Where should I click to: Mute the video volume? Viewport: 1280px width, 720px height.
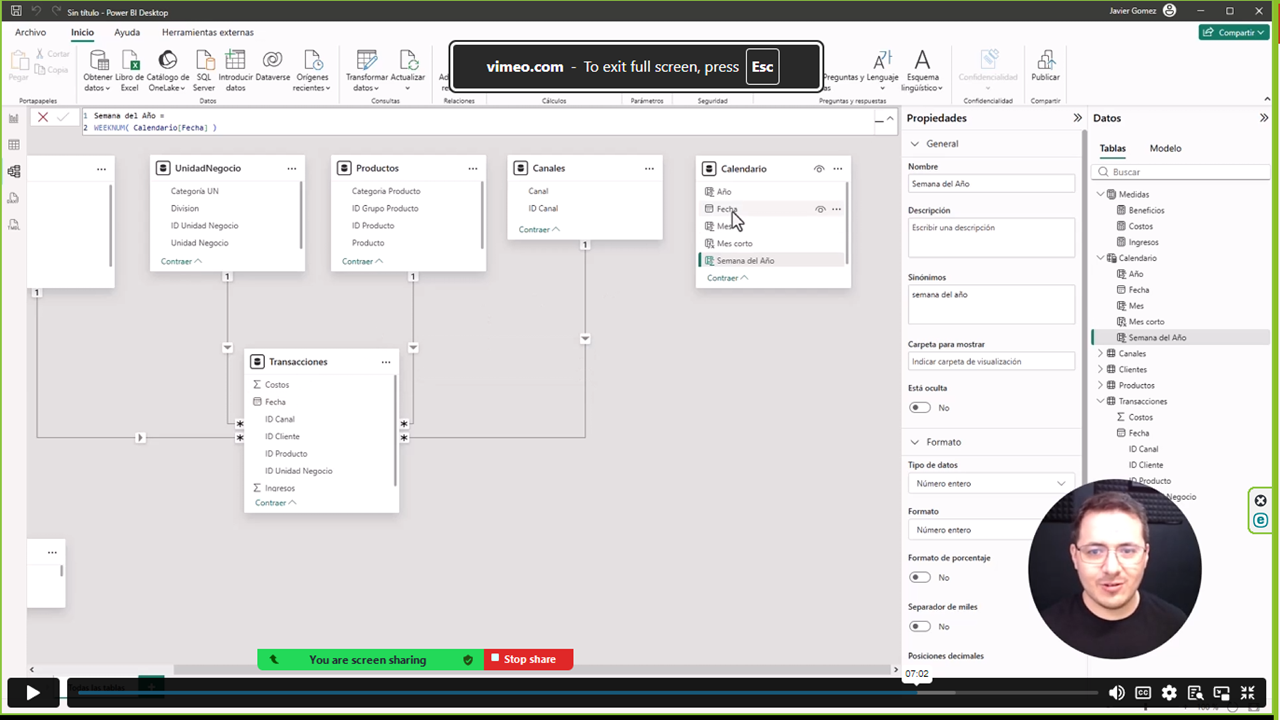click(1117, 692)
